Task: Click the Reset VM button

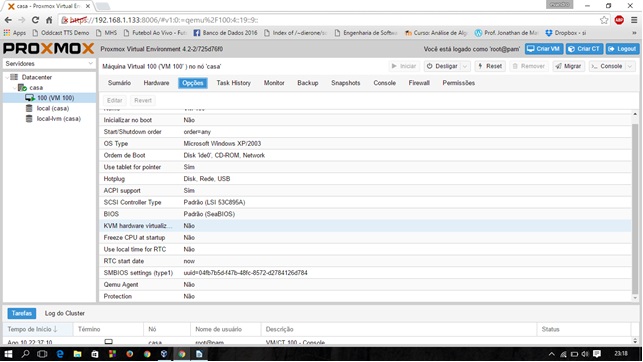Action: (490, 66)
